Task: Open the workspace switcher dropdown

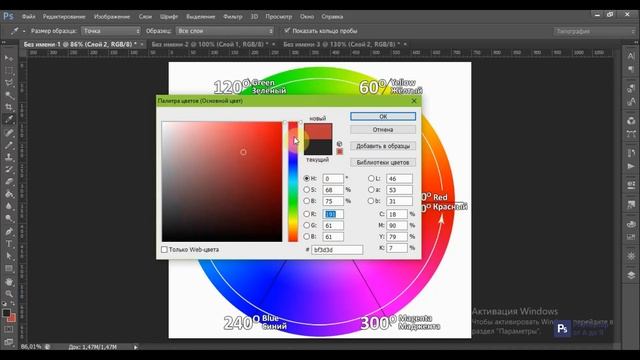Action: tap(595, 31)
